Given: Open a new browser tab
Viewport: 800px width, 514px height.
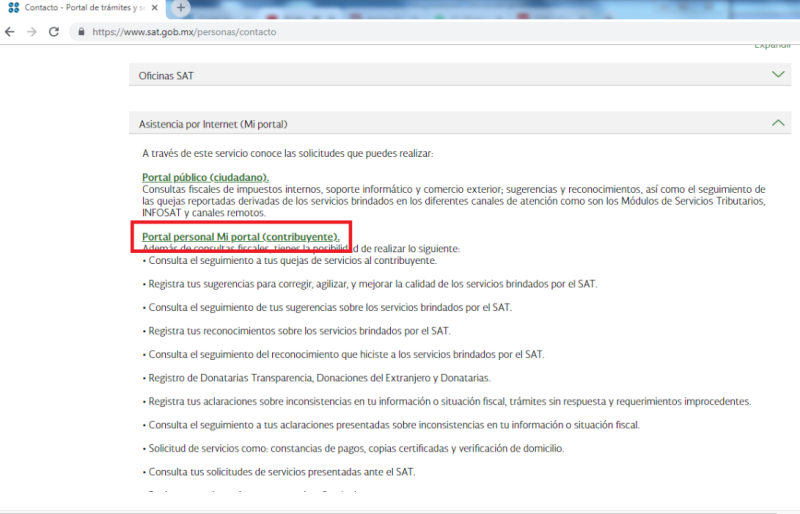Looking at the screenshot, I should click(x=180, y=8).
